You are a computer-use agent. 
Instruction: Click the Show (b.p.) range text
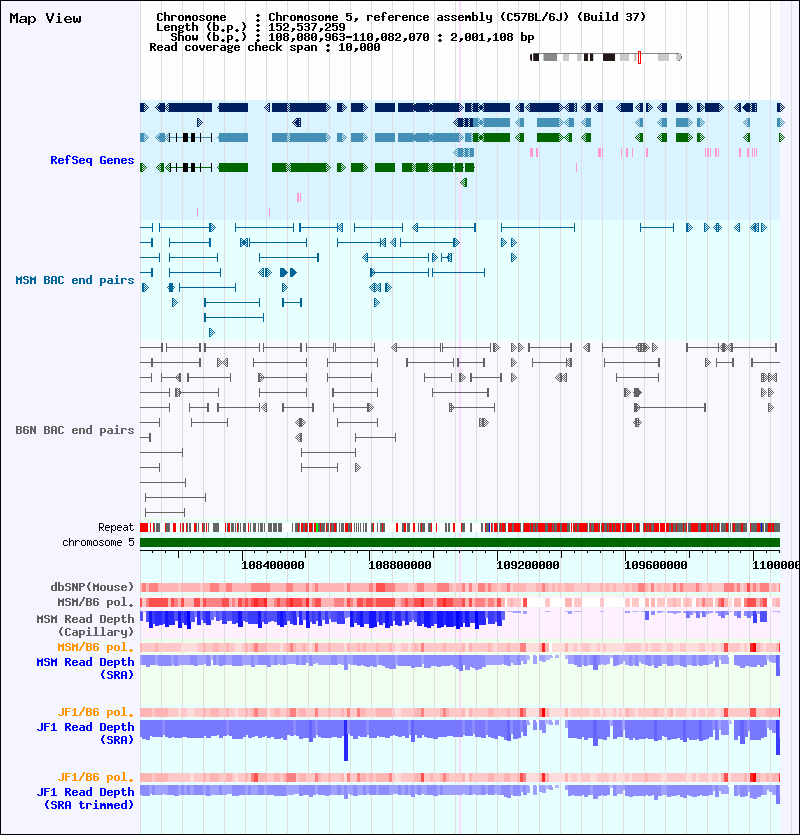[352, 37]
